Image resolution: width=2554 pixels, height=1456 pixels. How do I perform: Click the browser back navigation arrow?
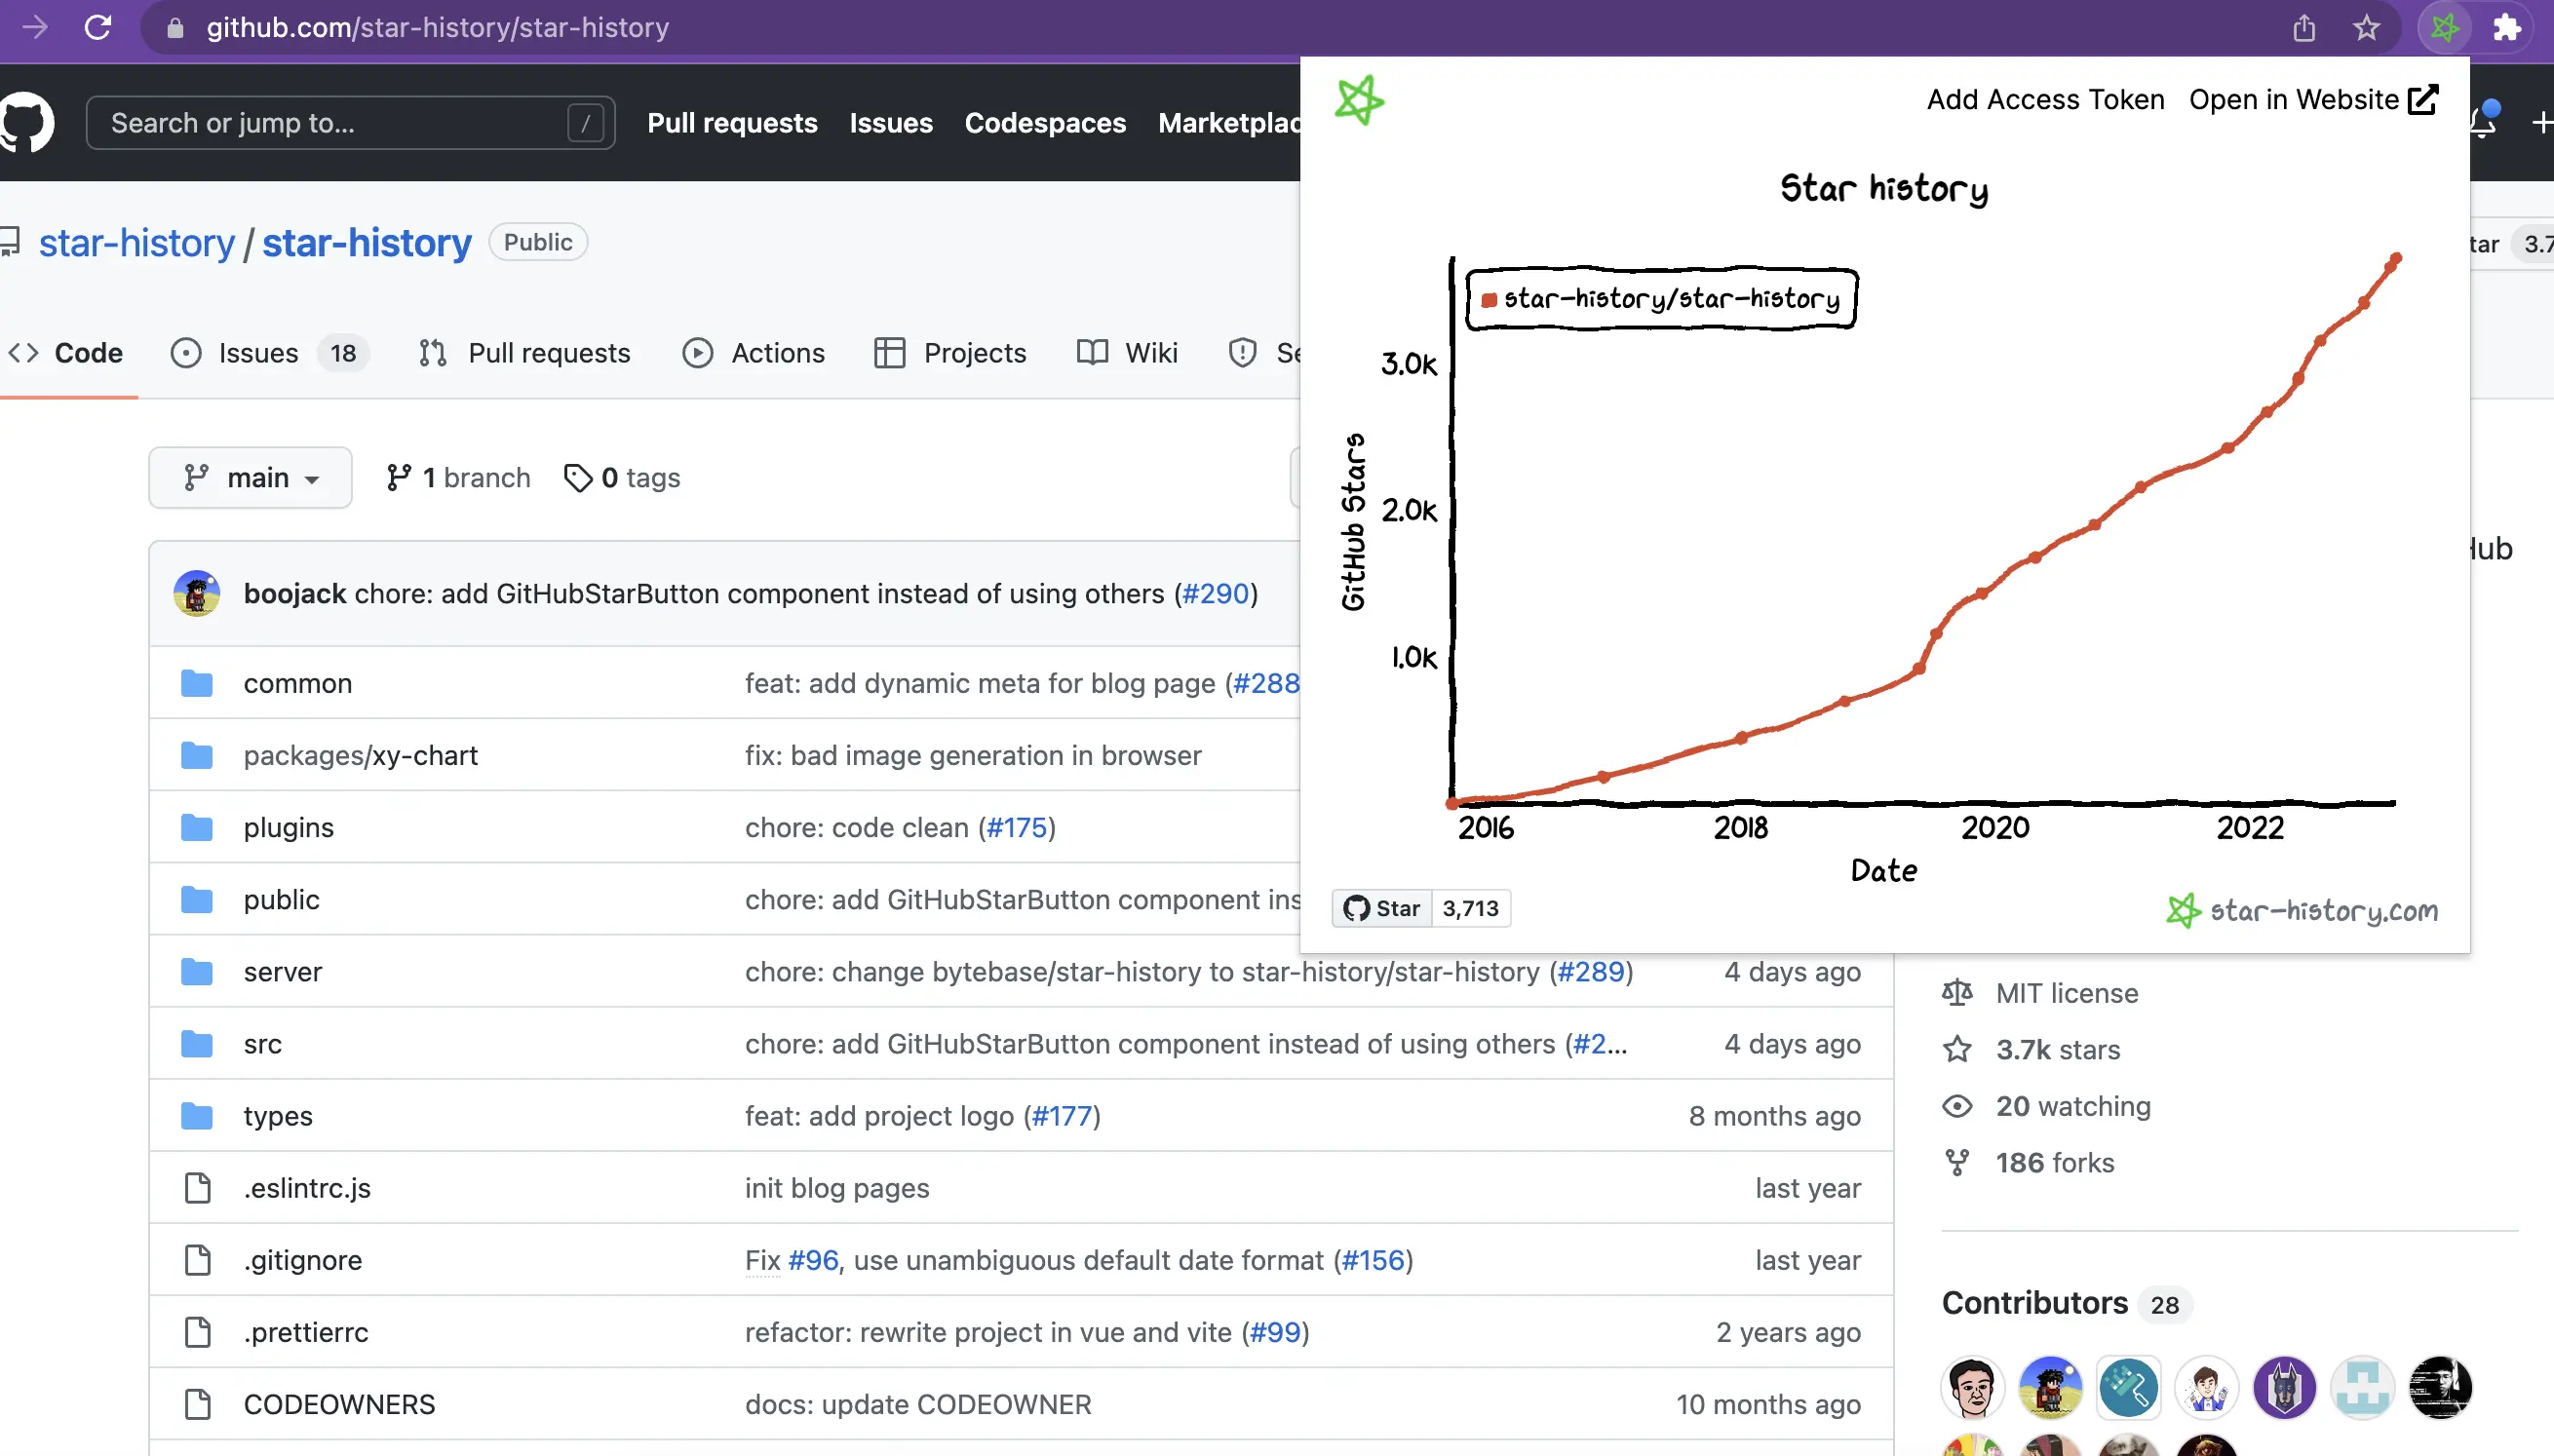click(x=33, y=28)
